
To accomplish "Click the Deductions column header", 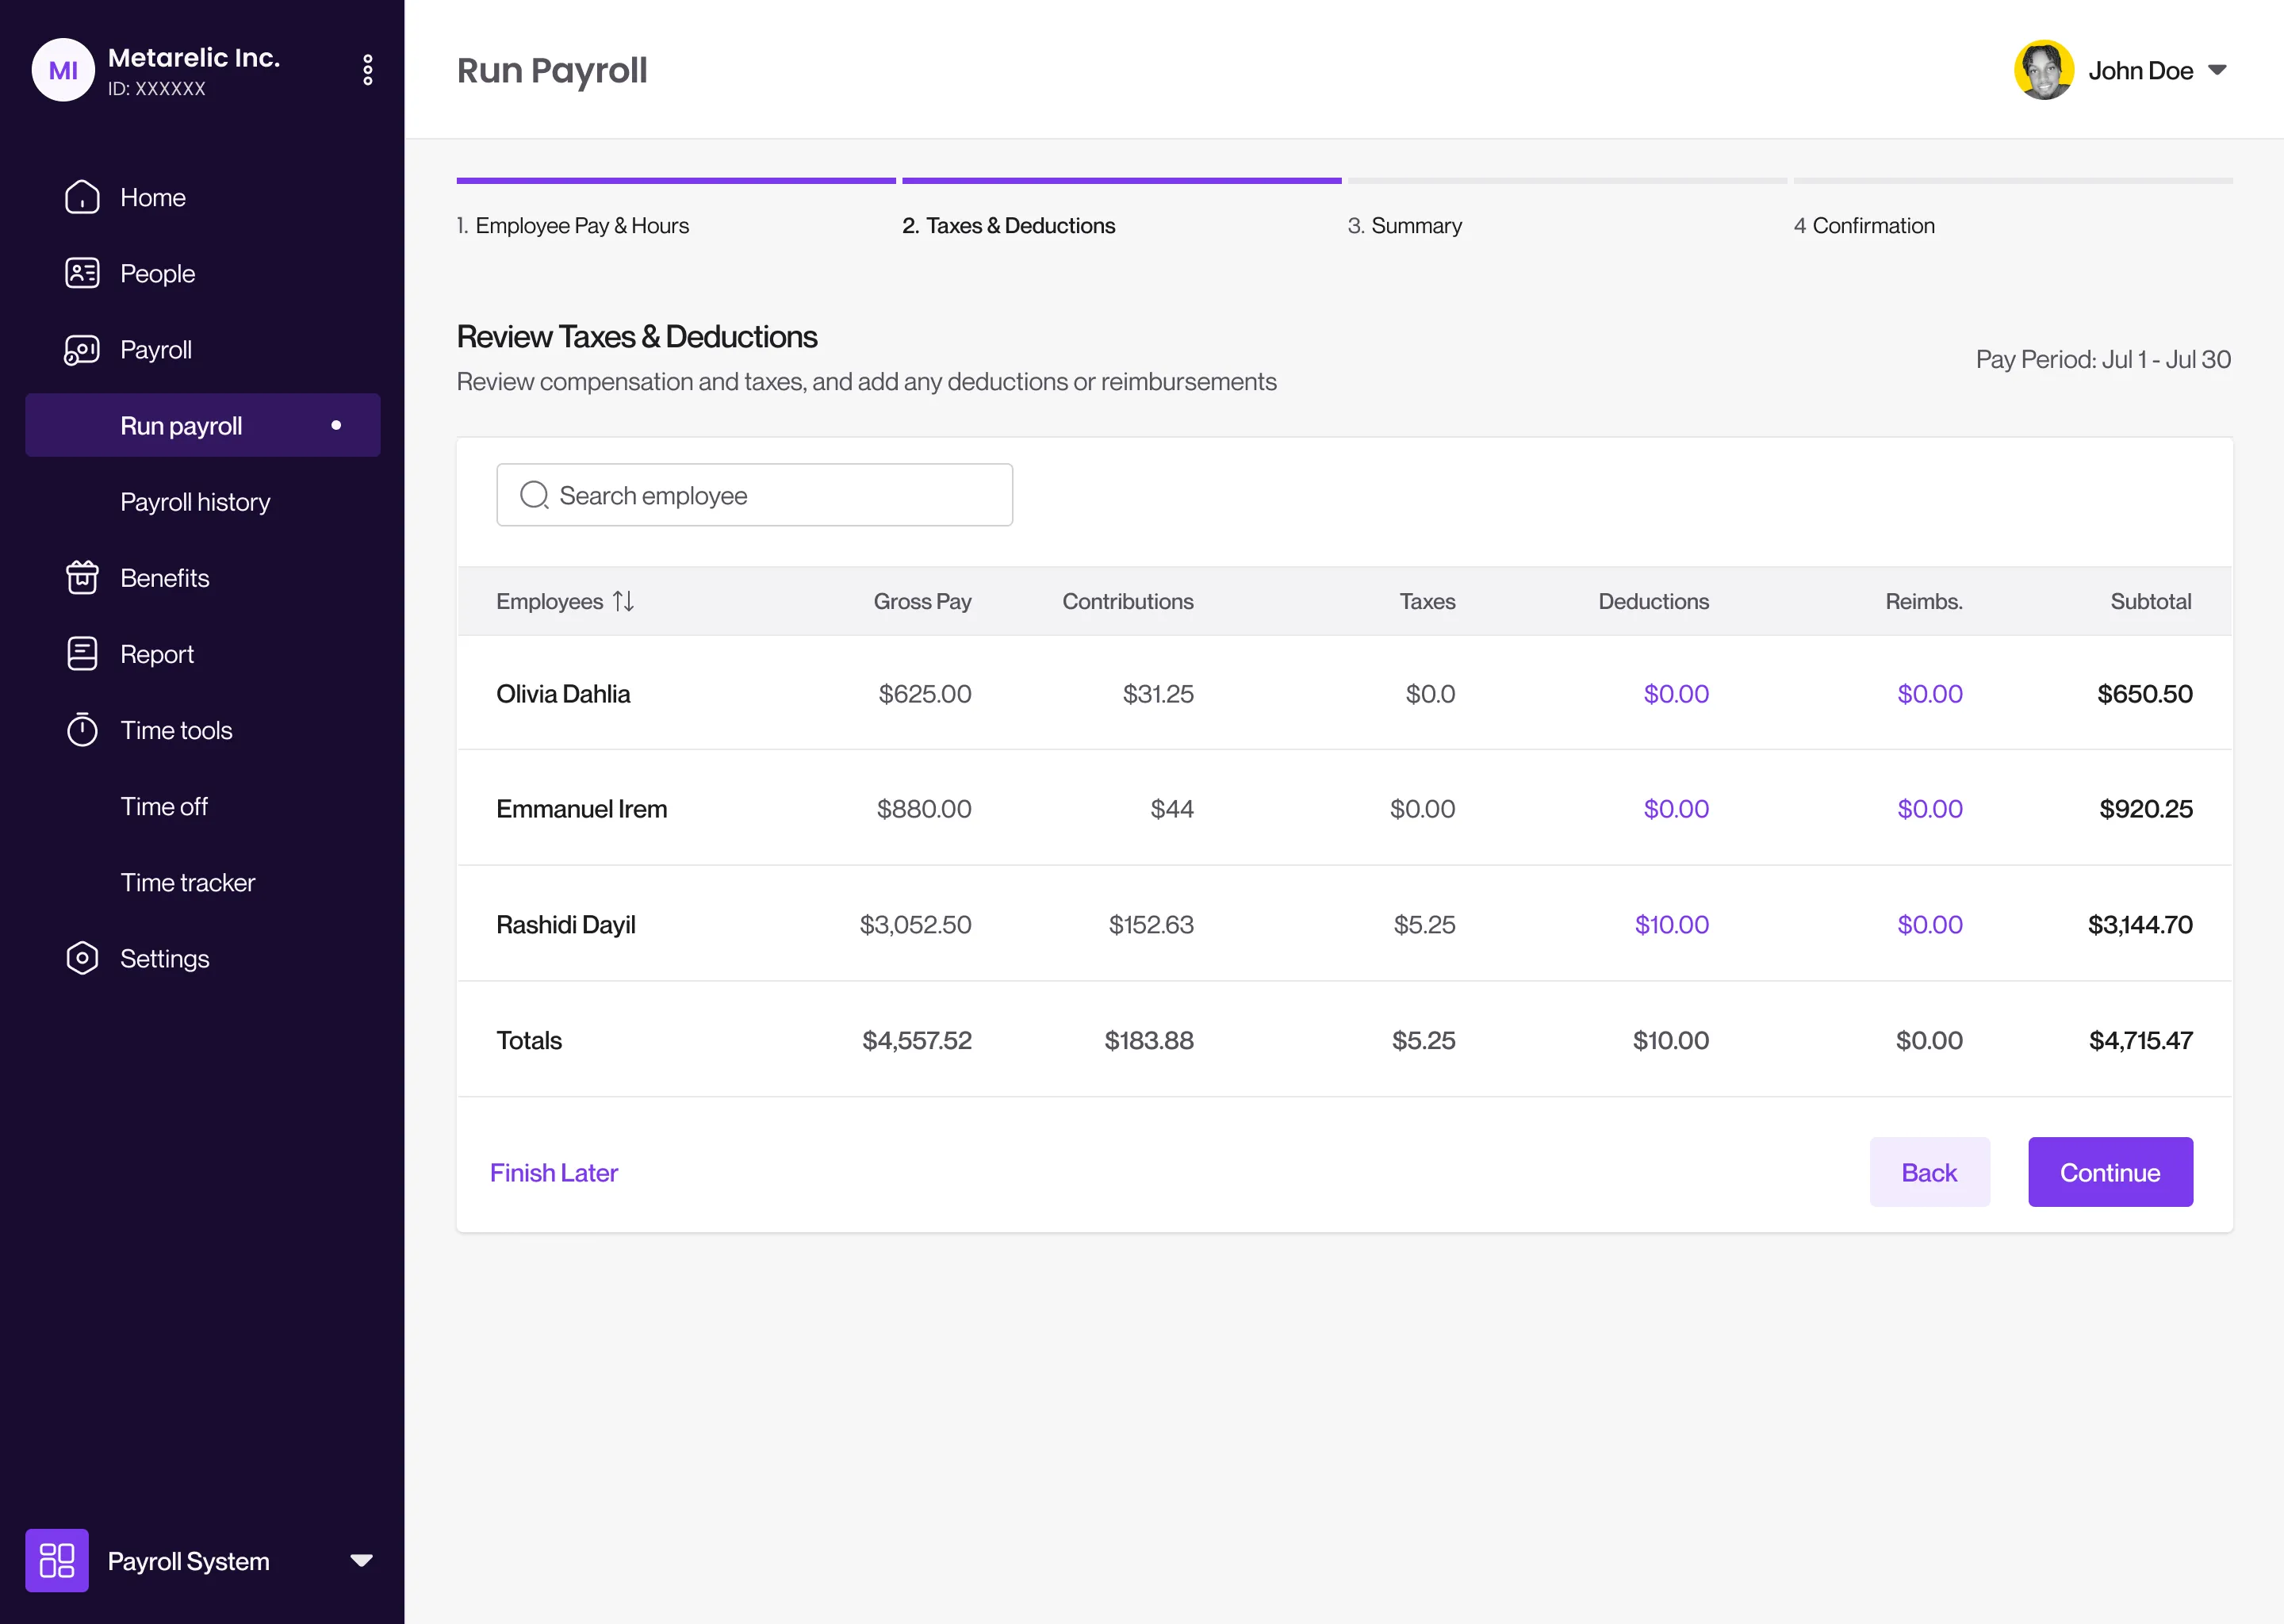I will 1654,601.
